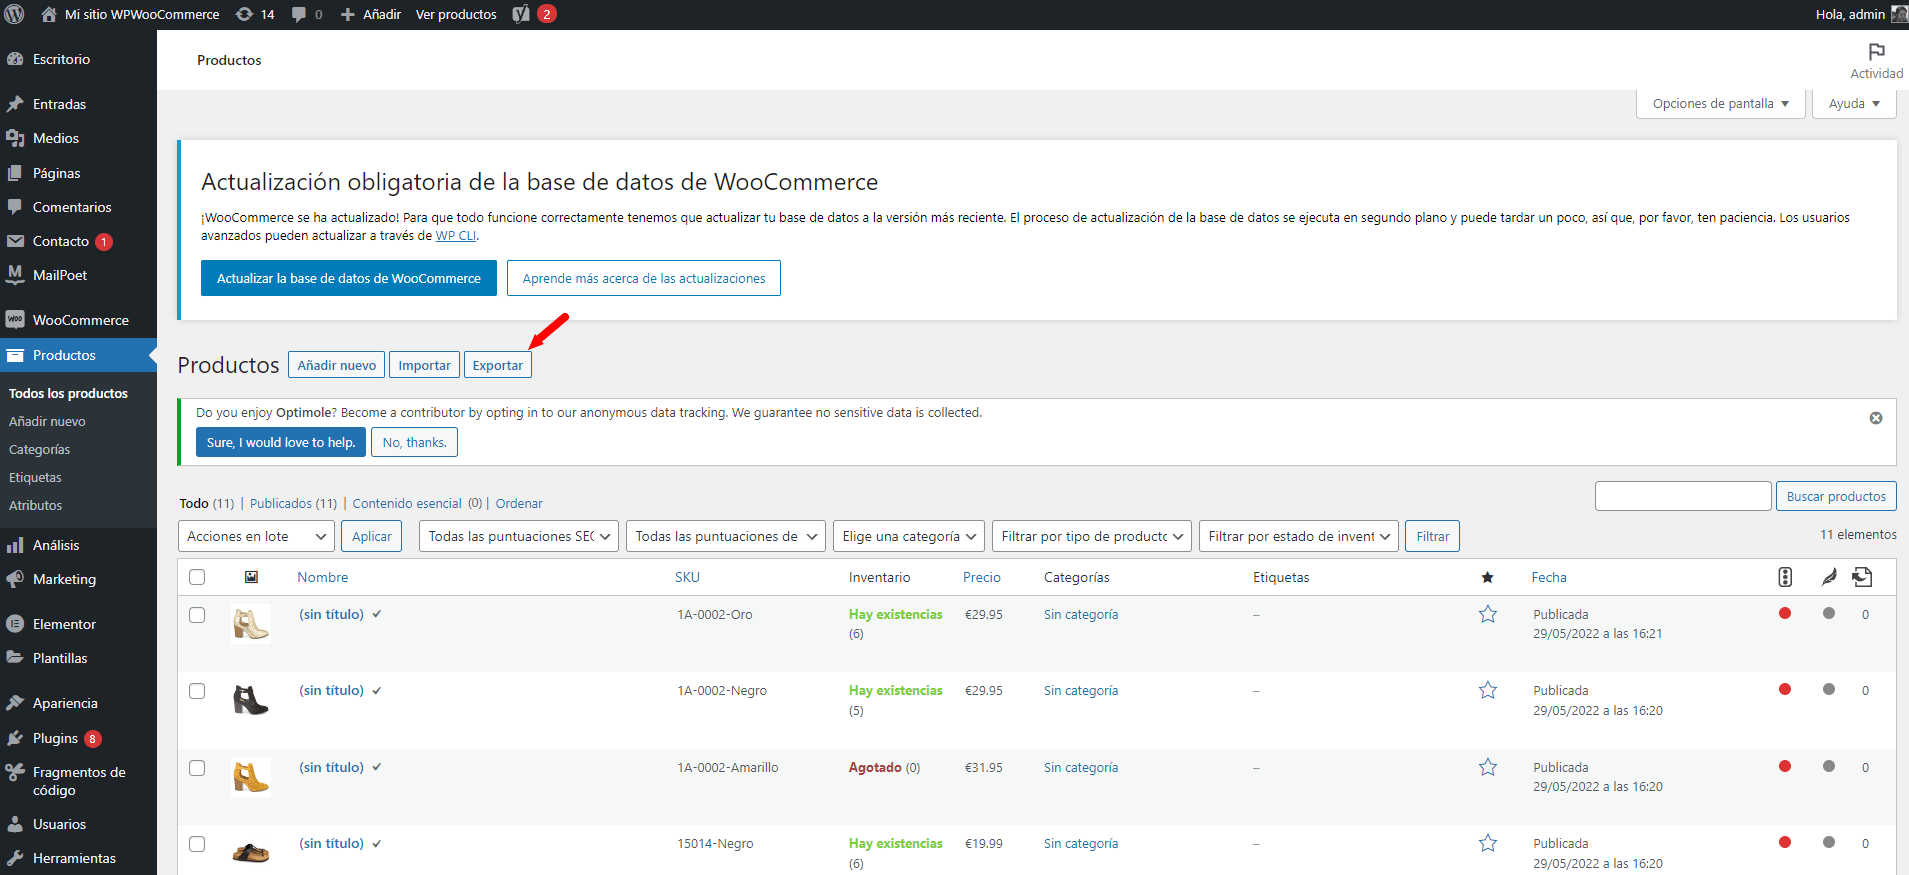Click the Filtrar button
The height and width of the screenshot is (875, 1909).
(1432, 536)
